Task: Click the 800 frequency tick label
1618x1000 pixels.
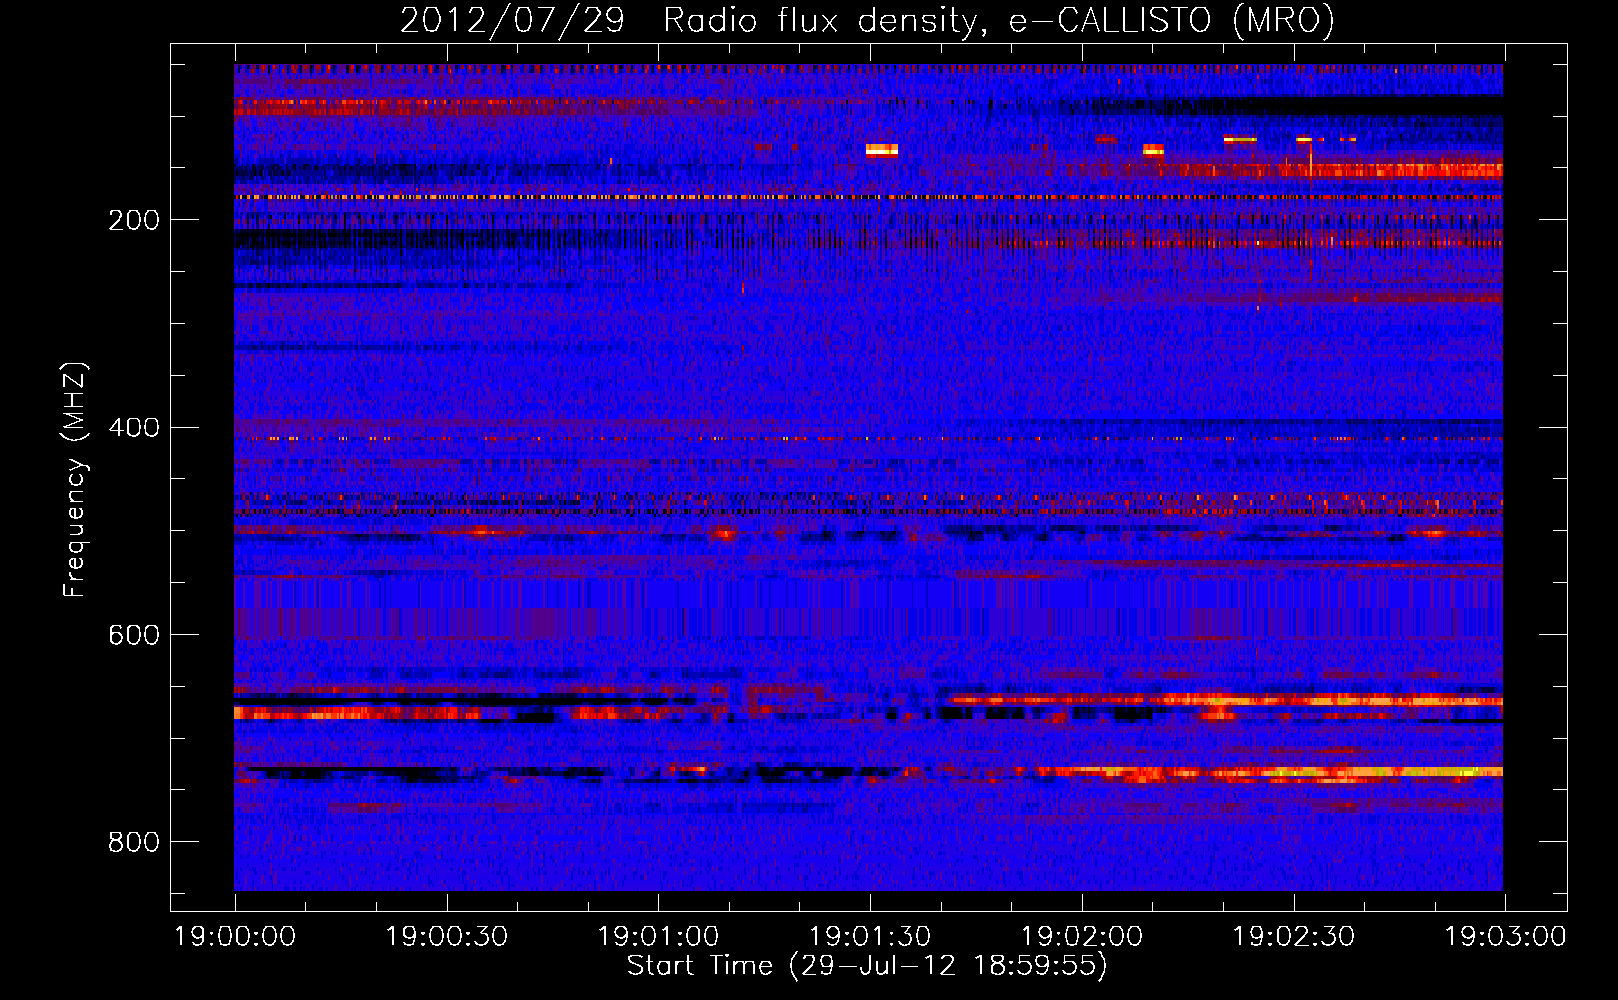Action: 134,843
